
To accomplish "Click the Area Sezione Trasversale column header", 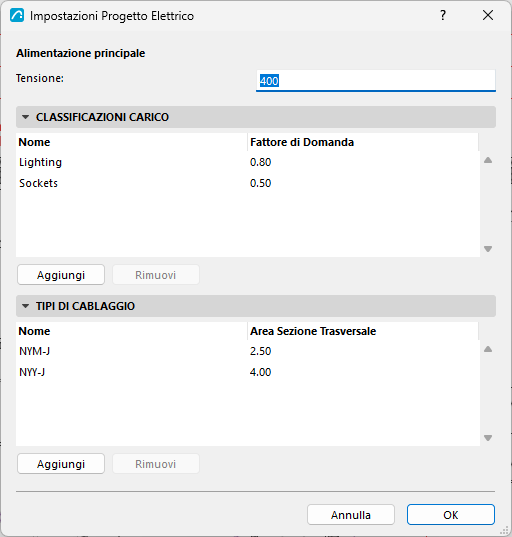I will click(363, 331).
